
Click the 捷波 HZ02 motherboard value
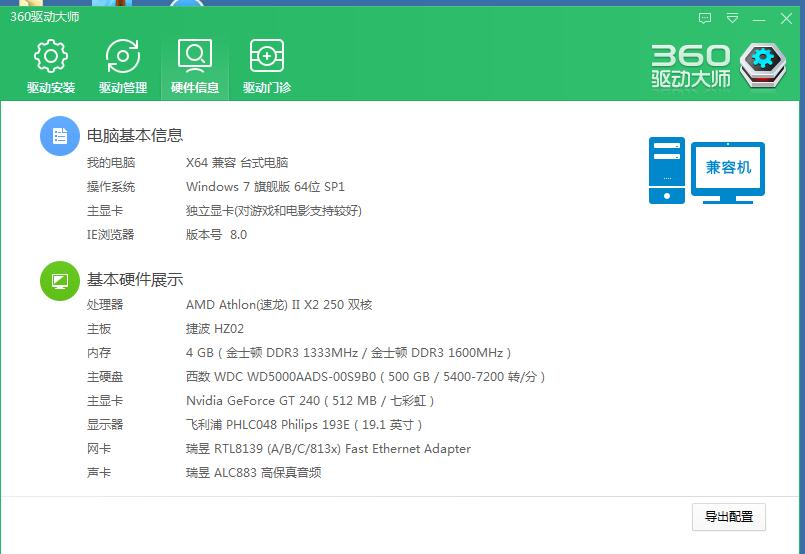215,329
